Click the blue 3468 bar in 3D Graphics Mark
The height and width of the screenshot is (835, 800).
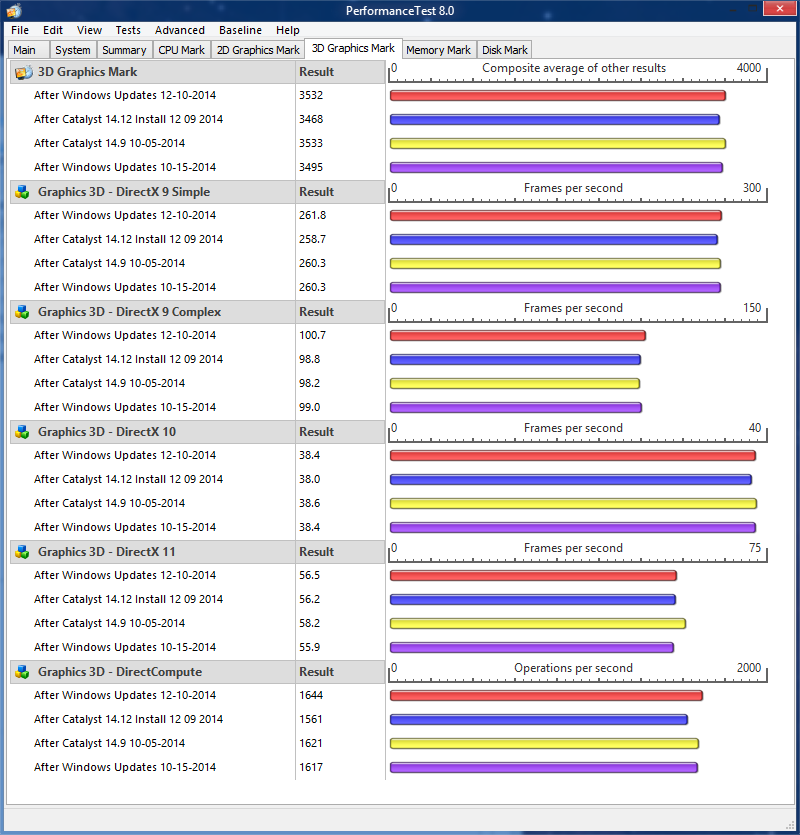pos(554,119)
